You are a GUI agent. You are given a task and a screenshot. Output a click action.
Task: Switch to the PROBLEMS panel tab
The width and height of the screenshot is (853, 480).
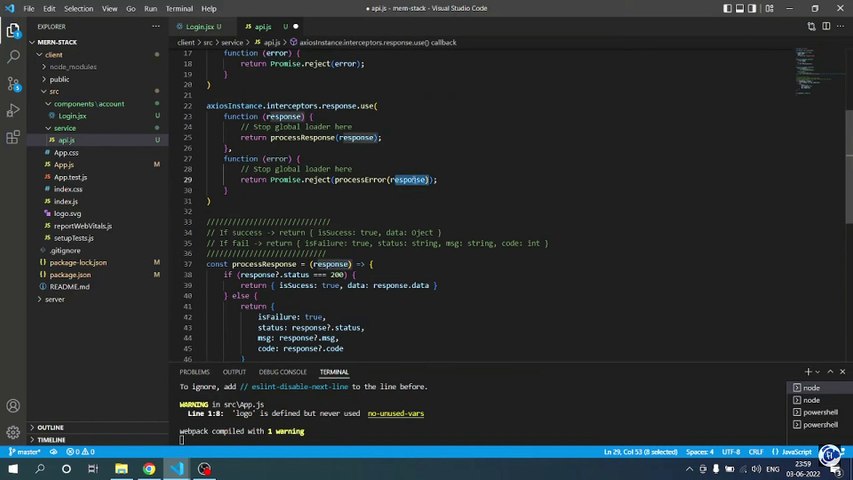194,372
